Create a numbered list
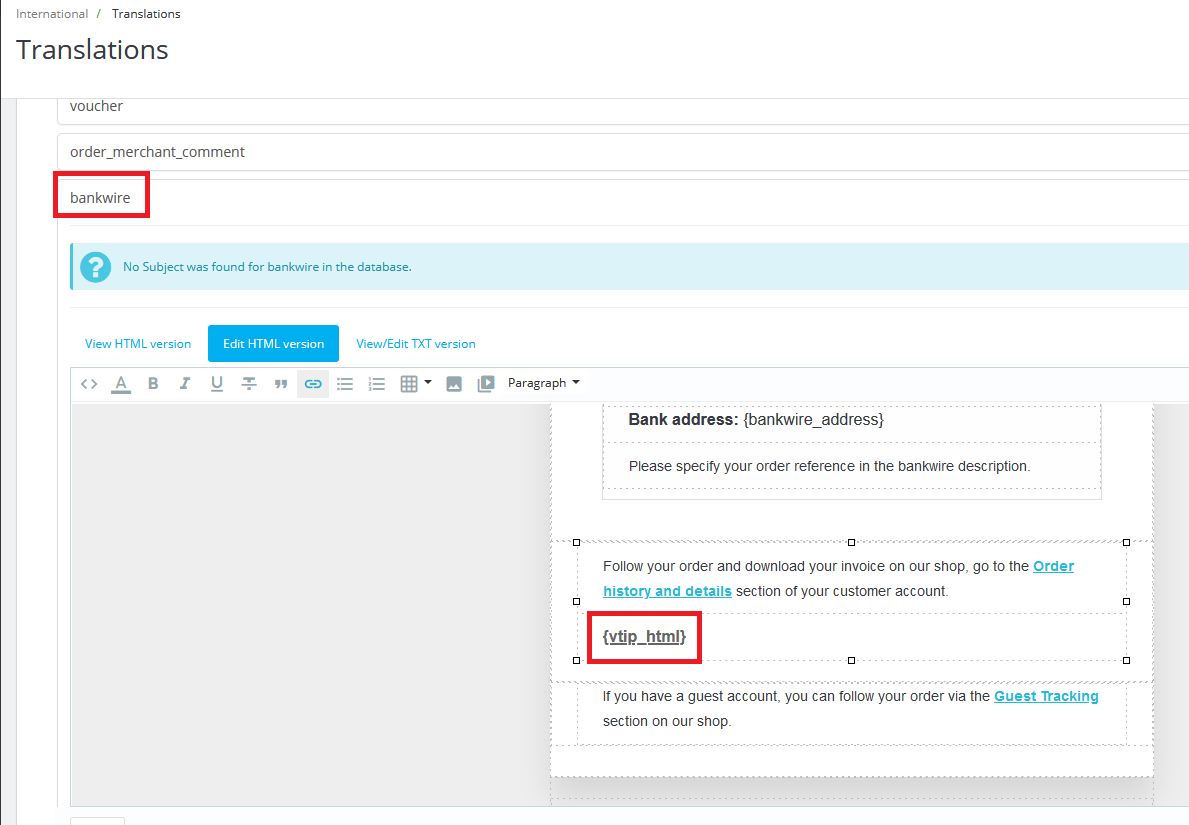 377,384
